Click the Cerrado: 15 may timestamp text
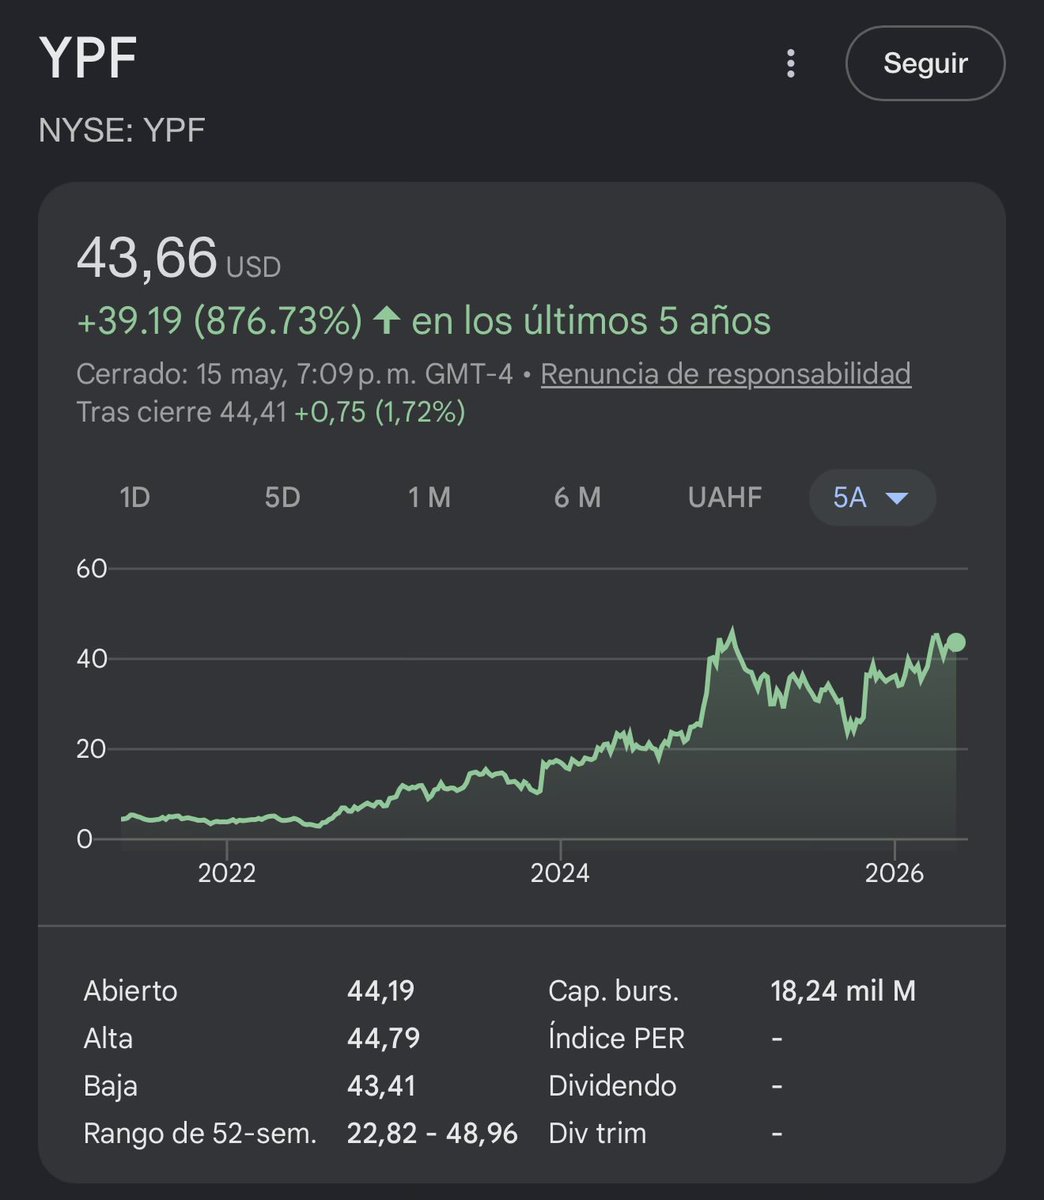 click(x=295, y=374)
